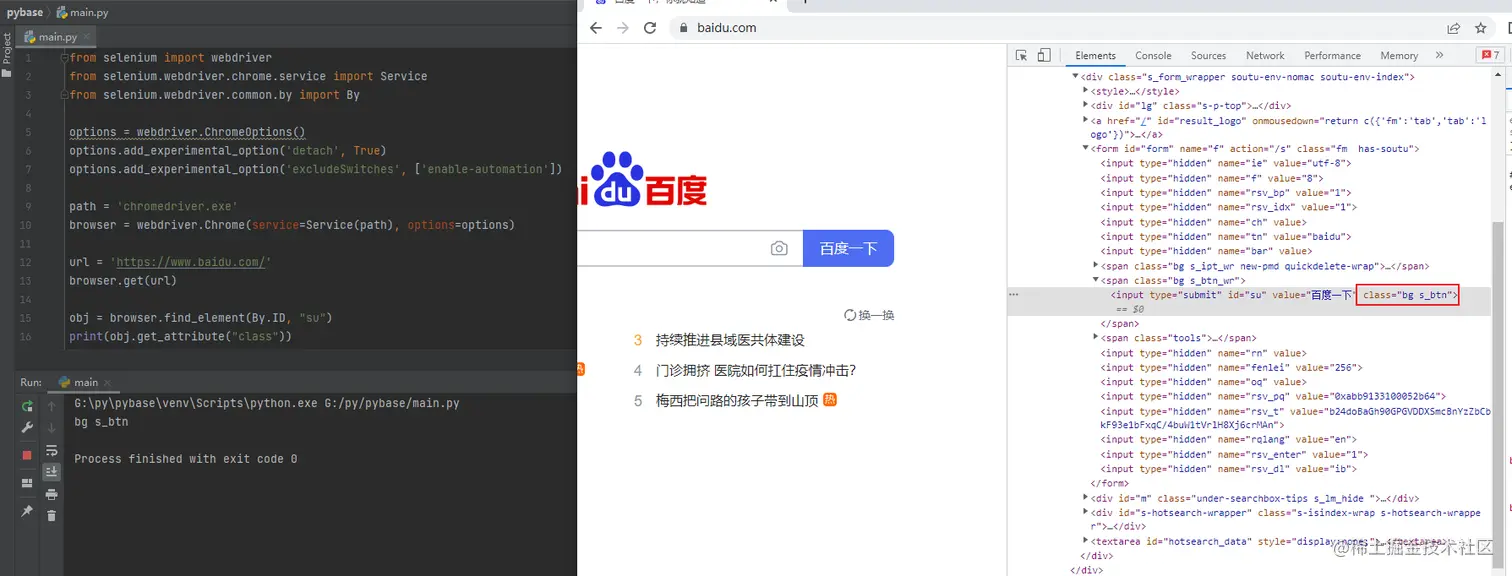Share this page via the address bar icon
This screenshot has width=1512, height=576.
1453,28
